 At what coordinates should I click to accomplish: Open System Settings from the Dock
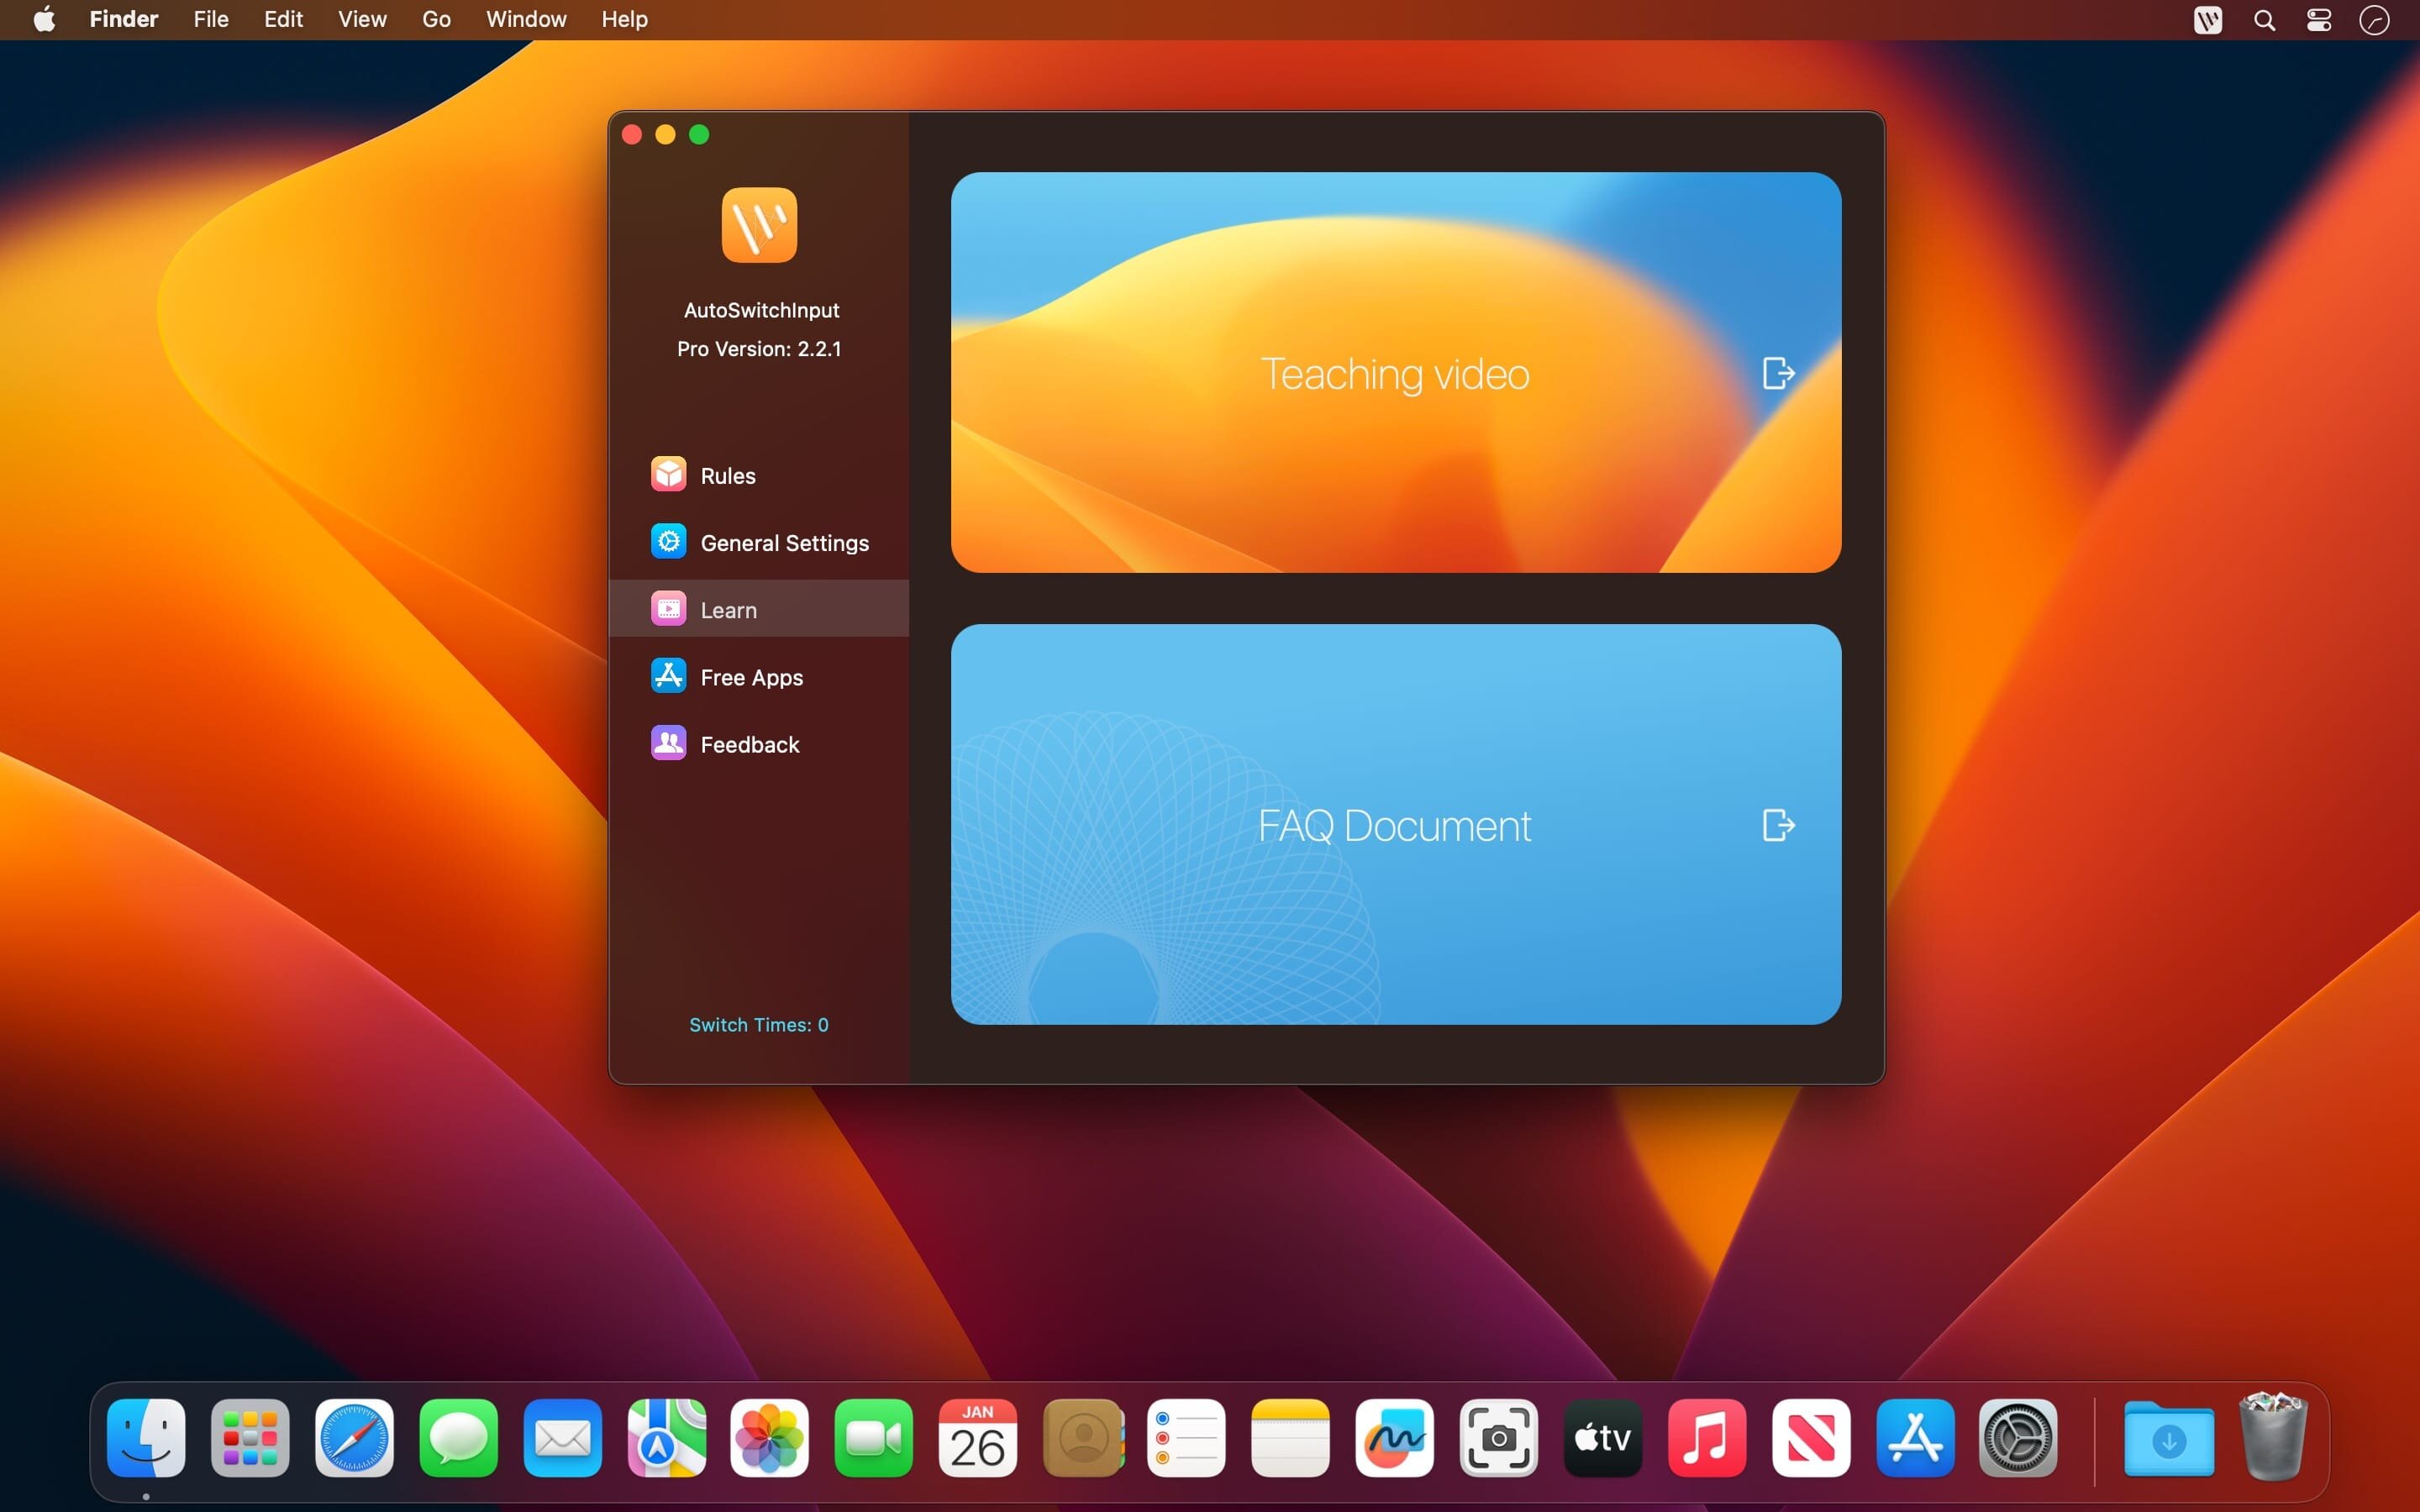[2018, 1438]
